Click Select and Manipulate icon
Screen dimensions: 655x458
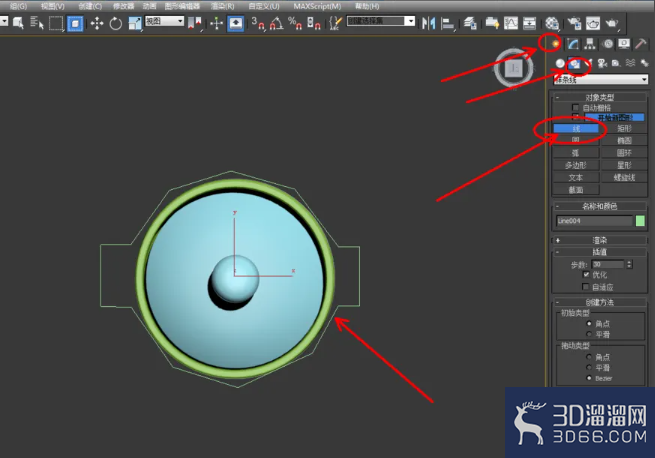[216, 23]
